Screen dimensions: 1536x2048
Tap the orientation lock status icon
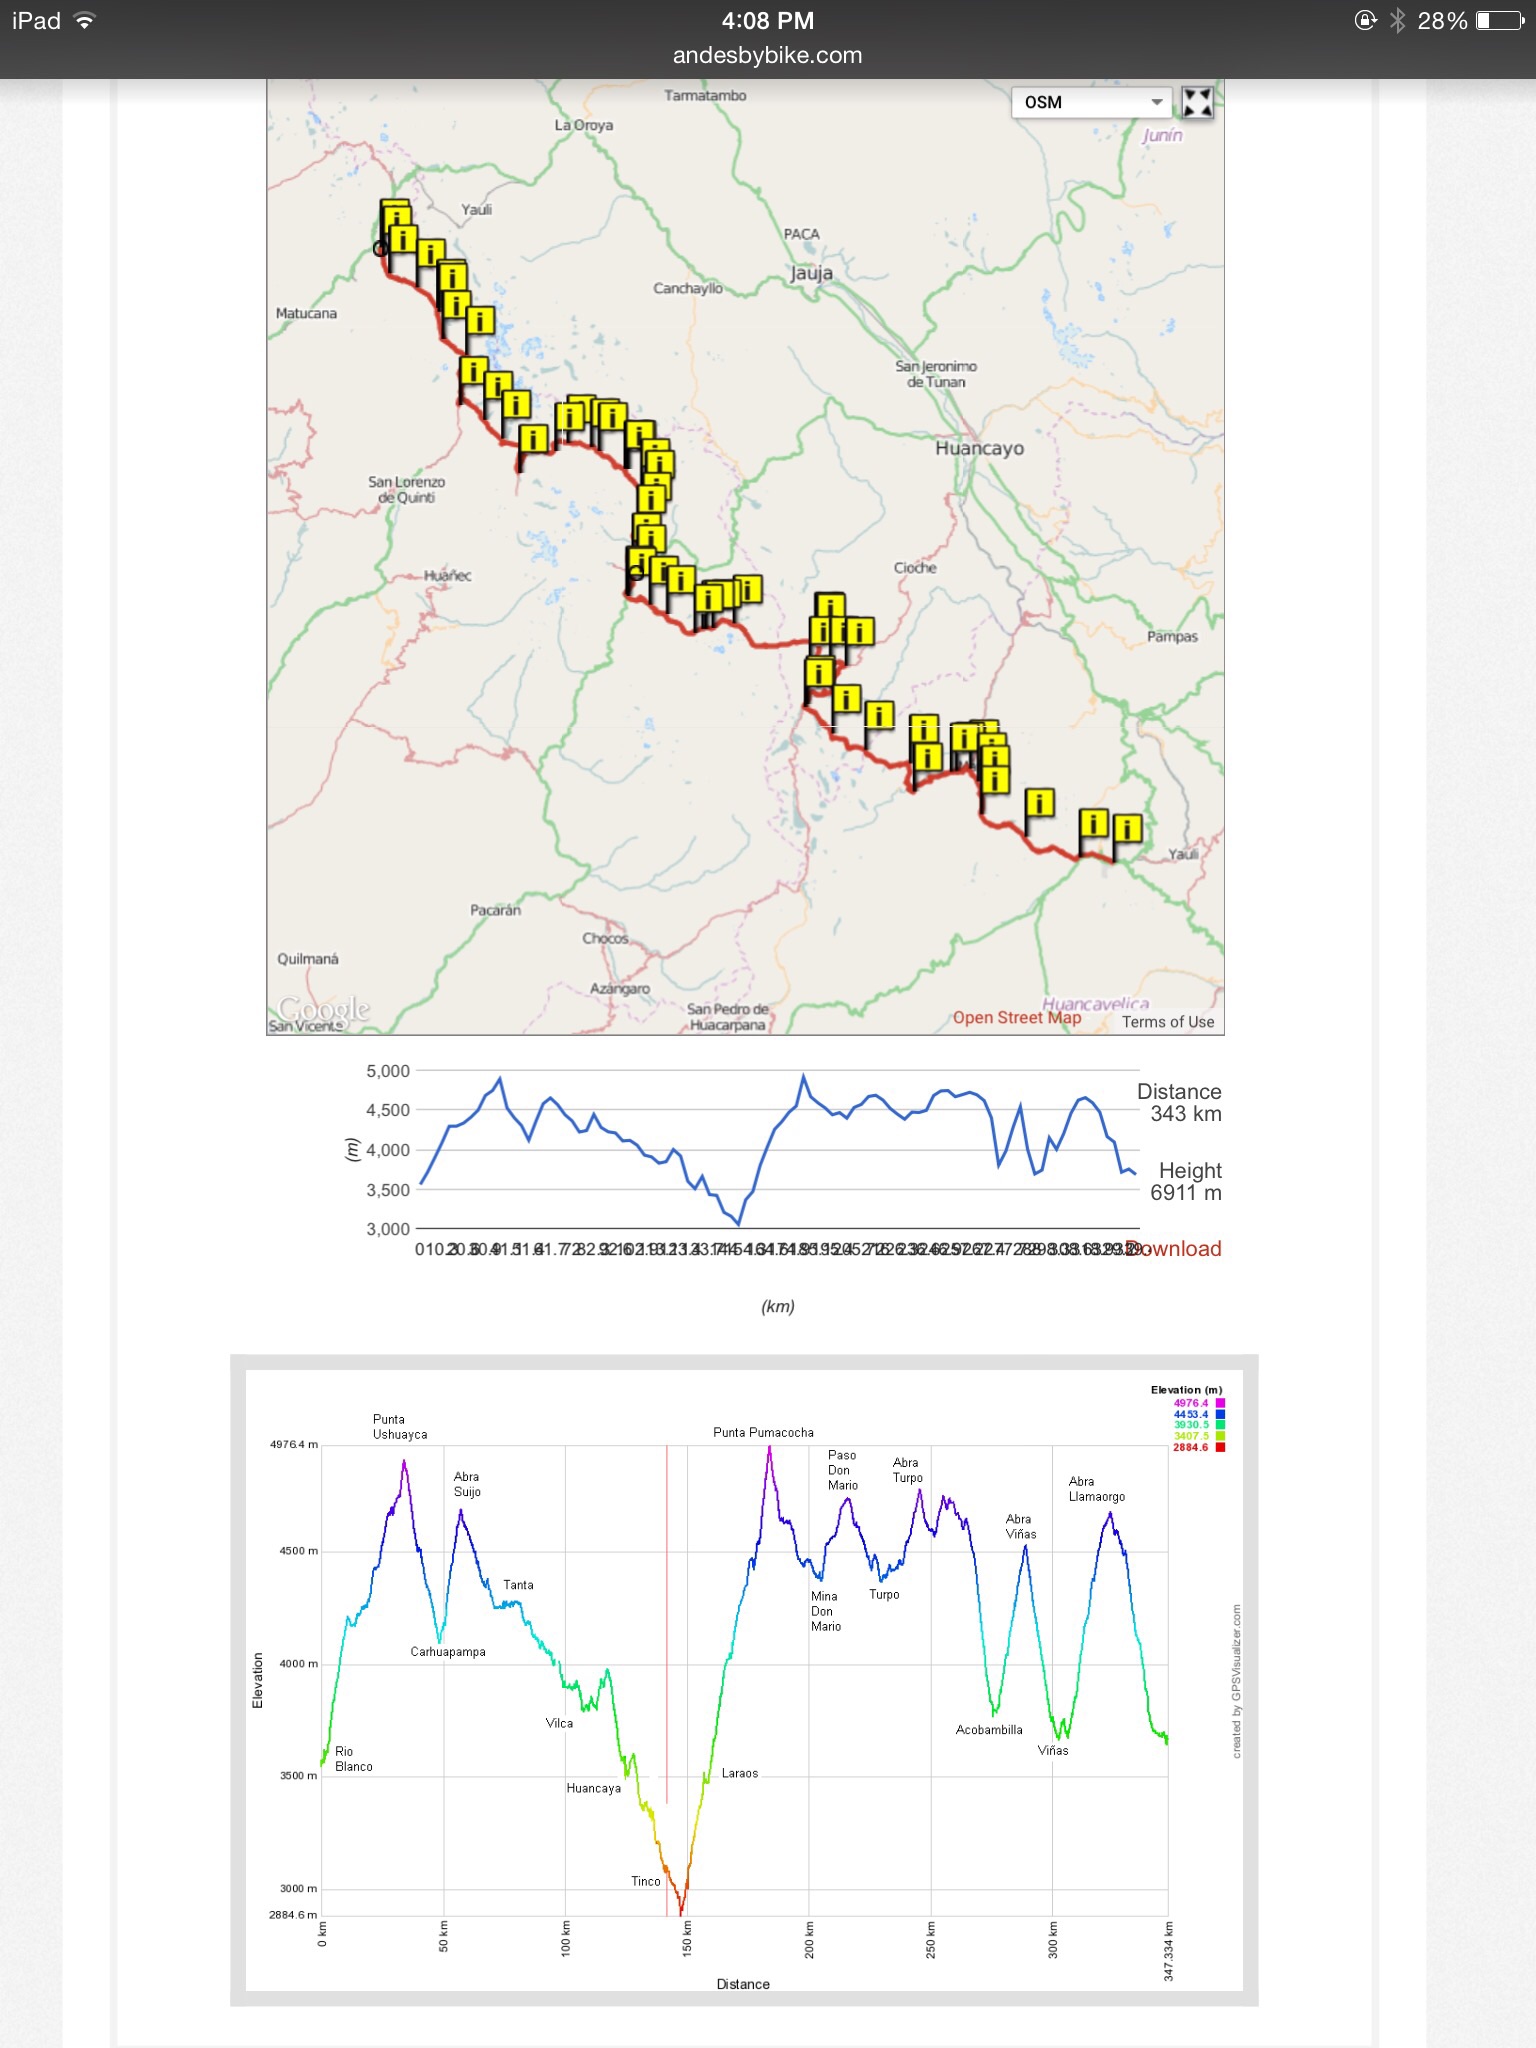(1365, 21)
